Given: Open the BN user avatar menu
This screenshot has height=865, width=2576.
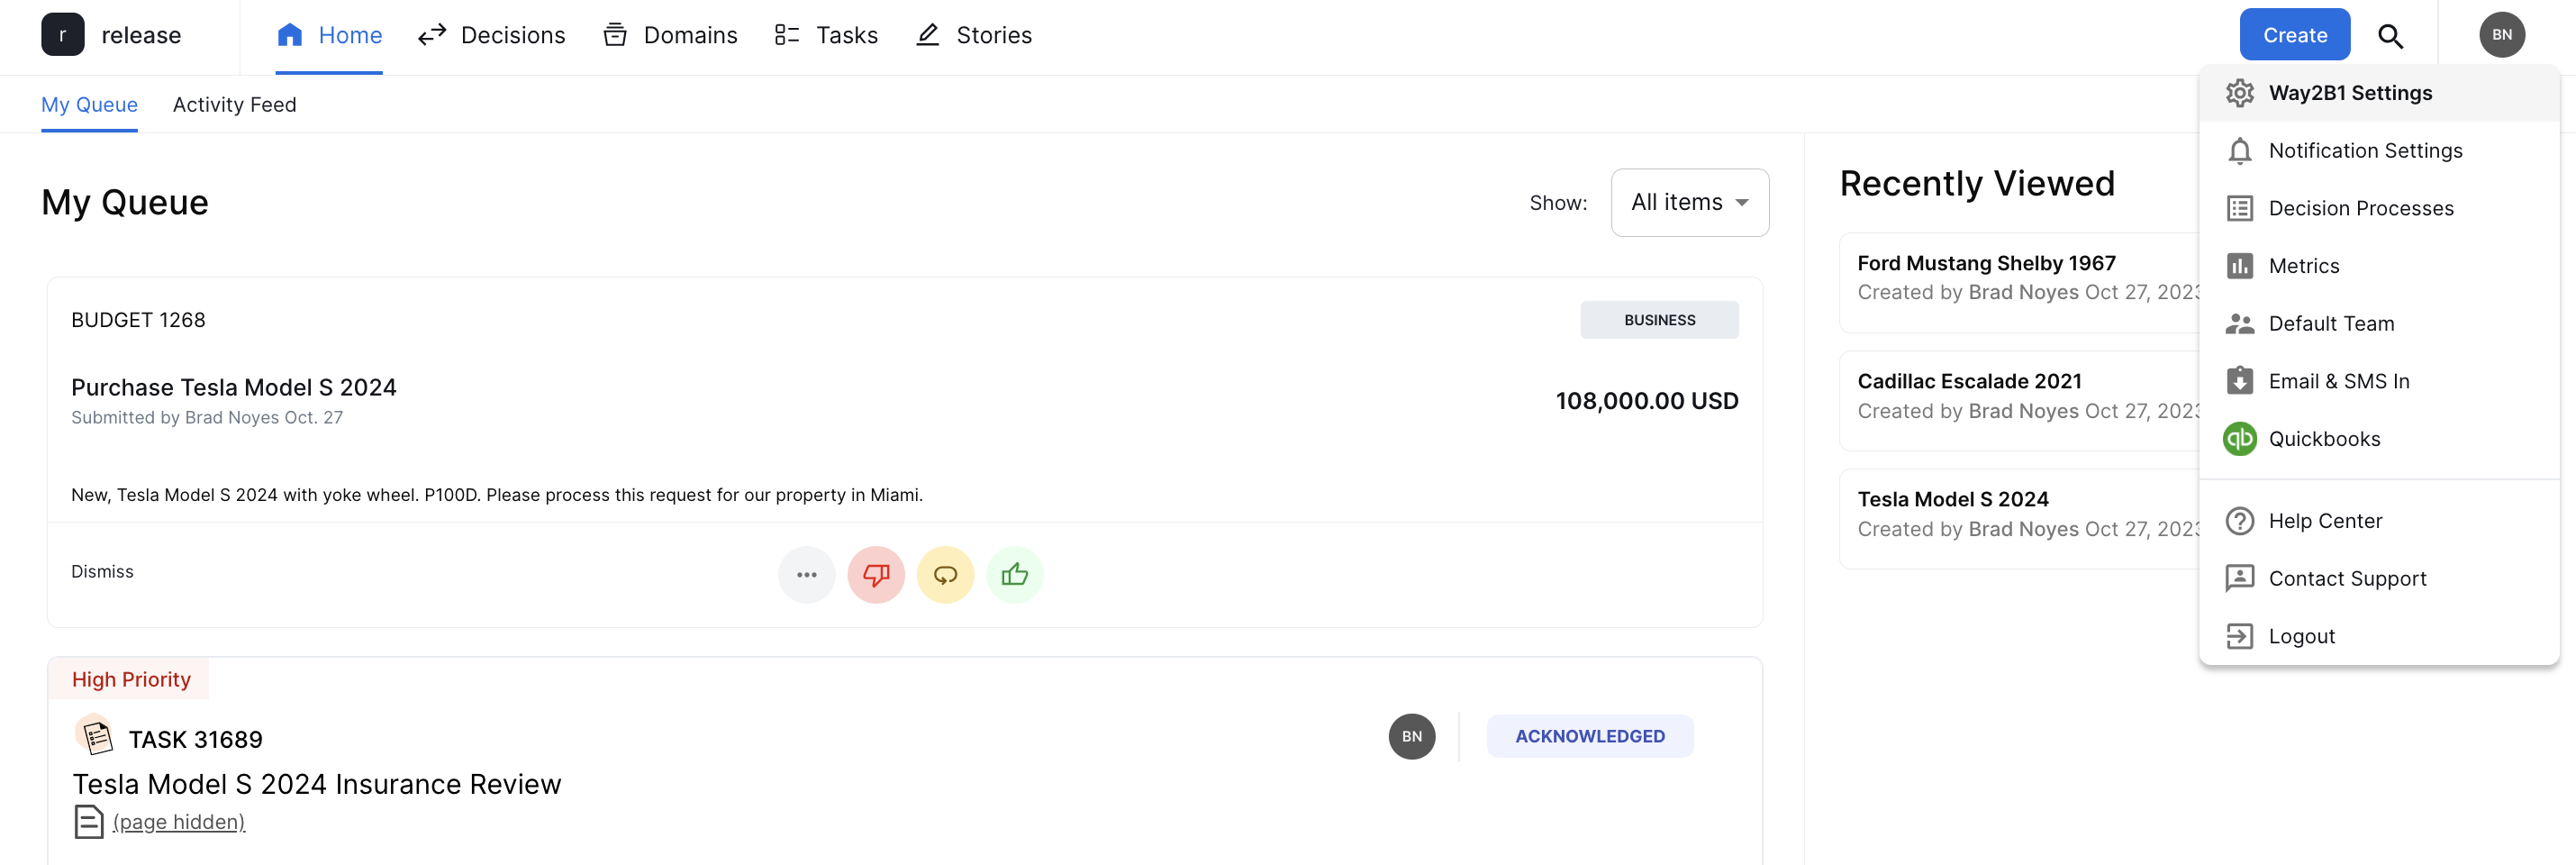Looking at the screenshot, I should (2502, 35).
